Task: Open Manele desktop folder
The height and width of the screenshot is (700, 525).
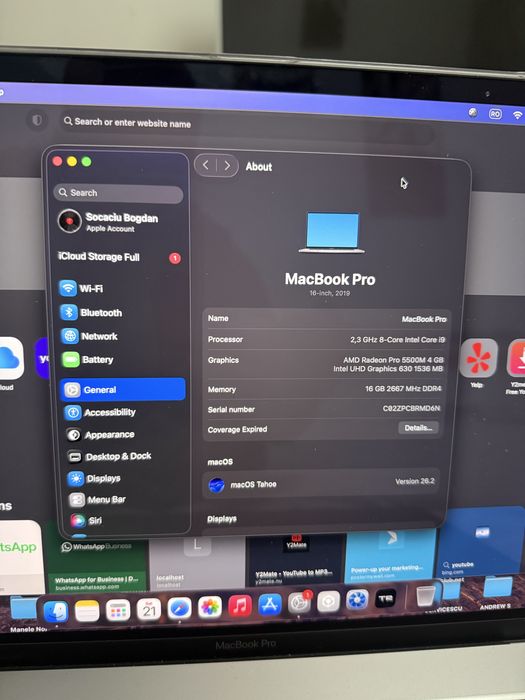Action: coord(25,614)
